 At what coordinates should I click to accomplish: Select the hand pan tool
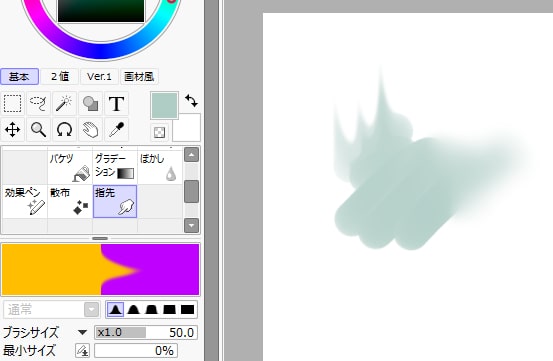(x=90, y=129)
